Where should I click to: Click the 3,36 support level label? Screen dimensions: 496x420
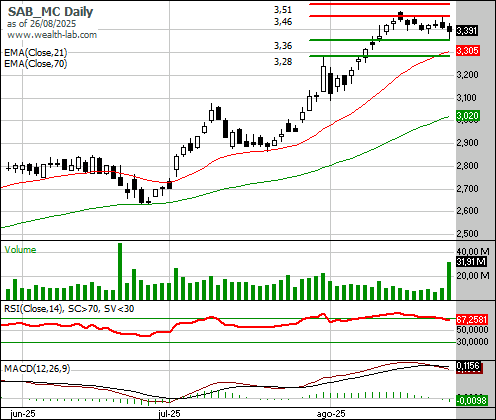coord(283,46)
